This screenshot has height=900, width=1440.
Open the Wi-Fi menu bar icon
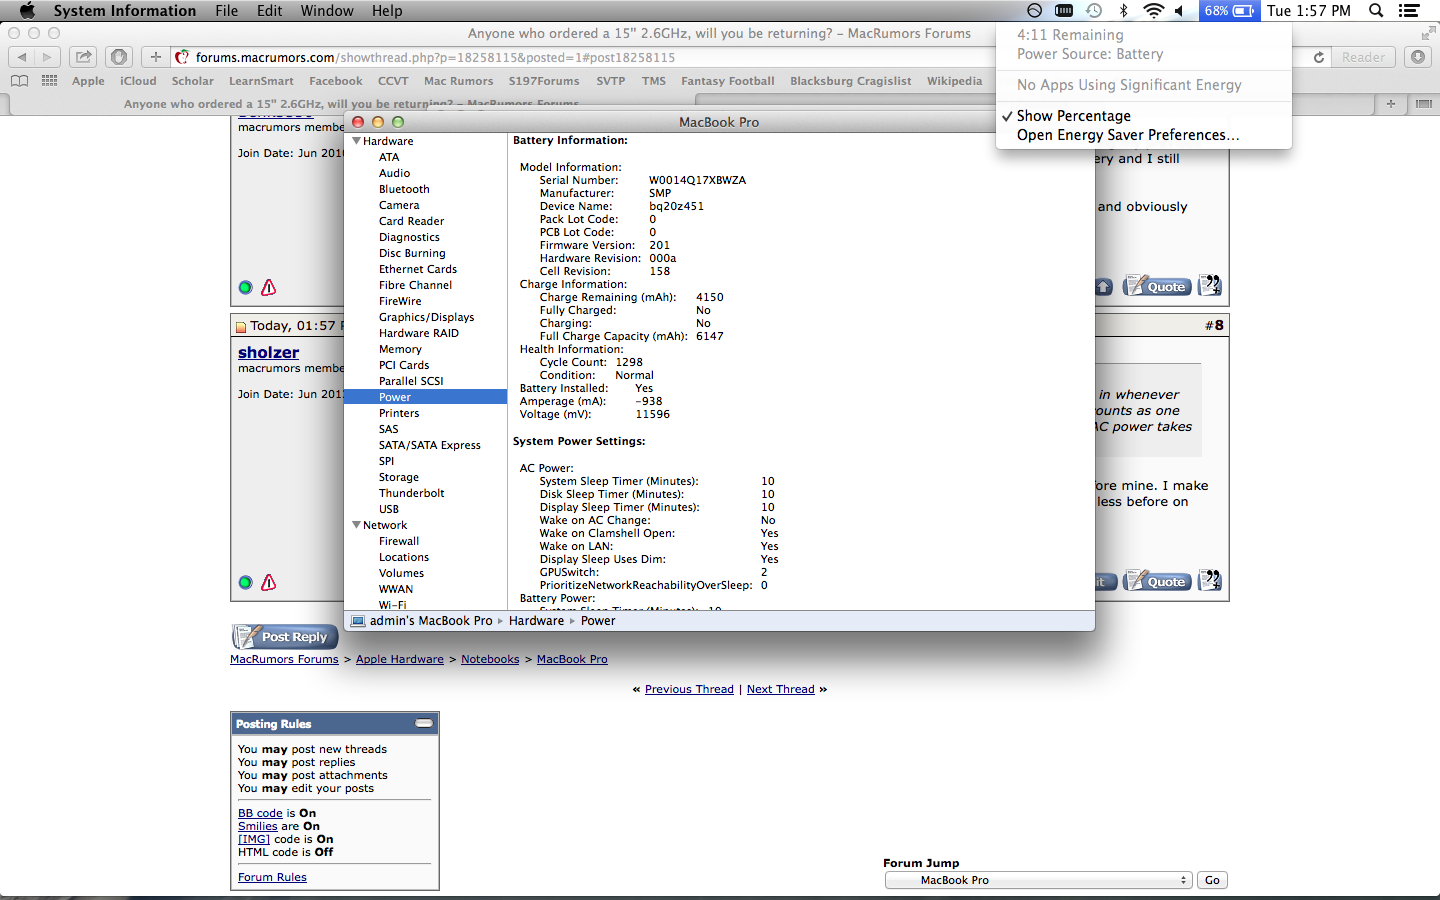pos(1153,11)
